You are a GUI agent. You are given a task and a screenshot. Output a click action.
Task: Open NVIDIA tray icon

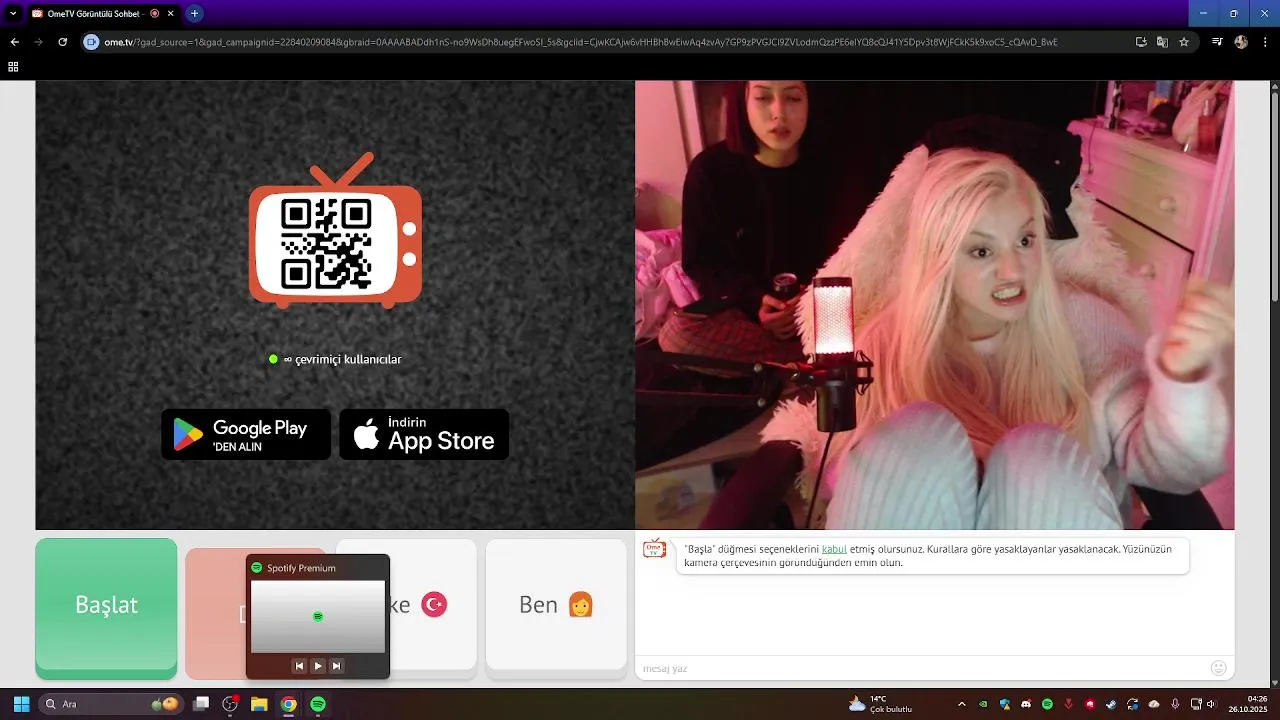pyautogui.click(x=983, y=704)
